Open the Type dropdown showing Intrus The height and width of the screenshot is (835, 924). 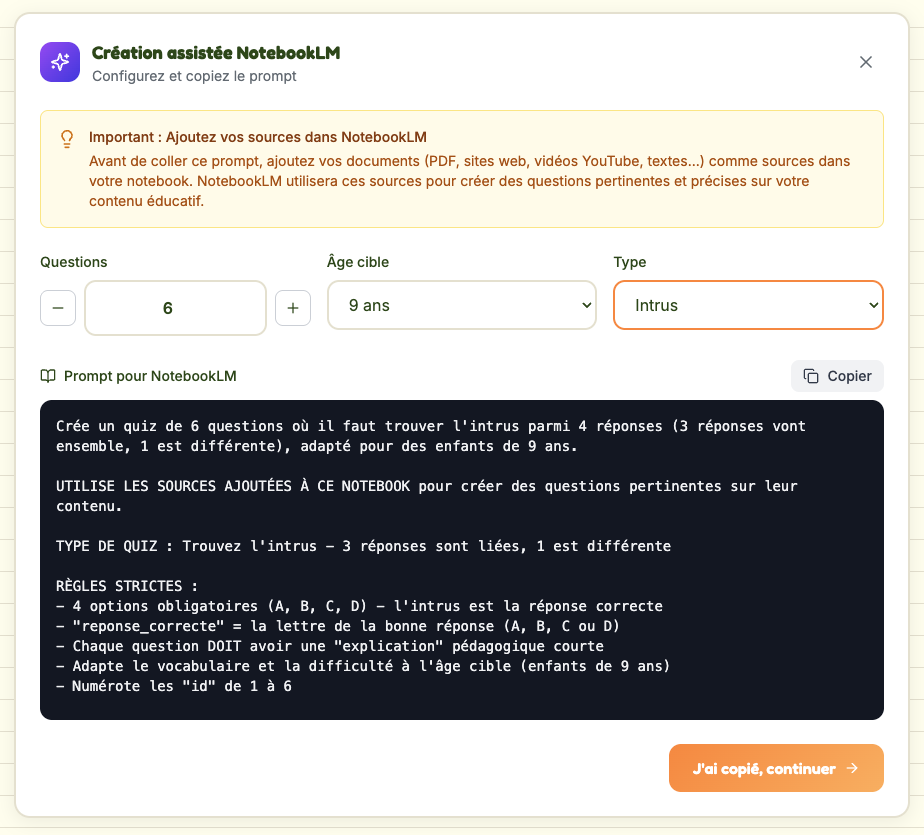coord(748,305)
